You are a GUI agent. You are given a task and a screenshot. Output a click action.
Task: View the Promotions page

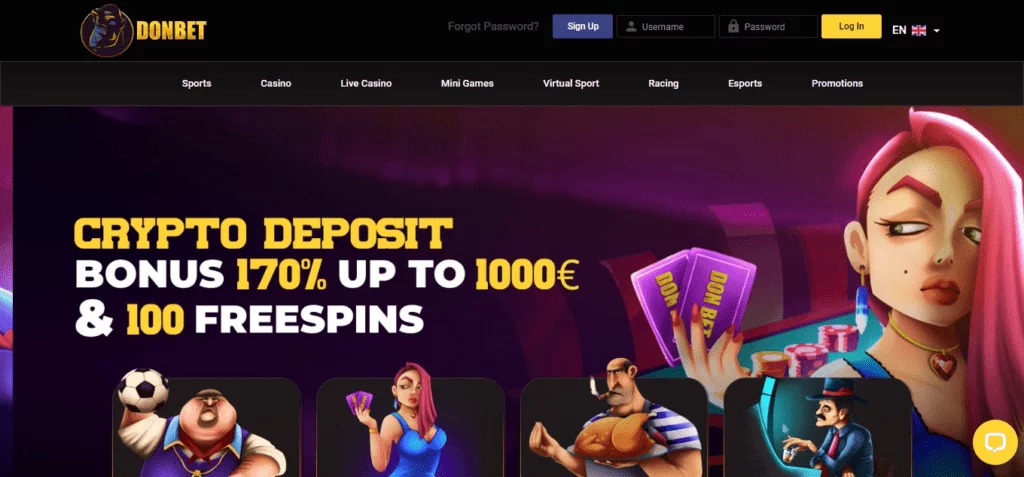pyautogui.click(x=837, y=83)
